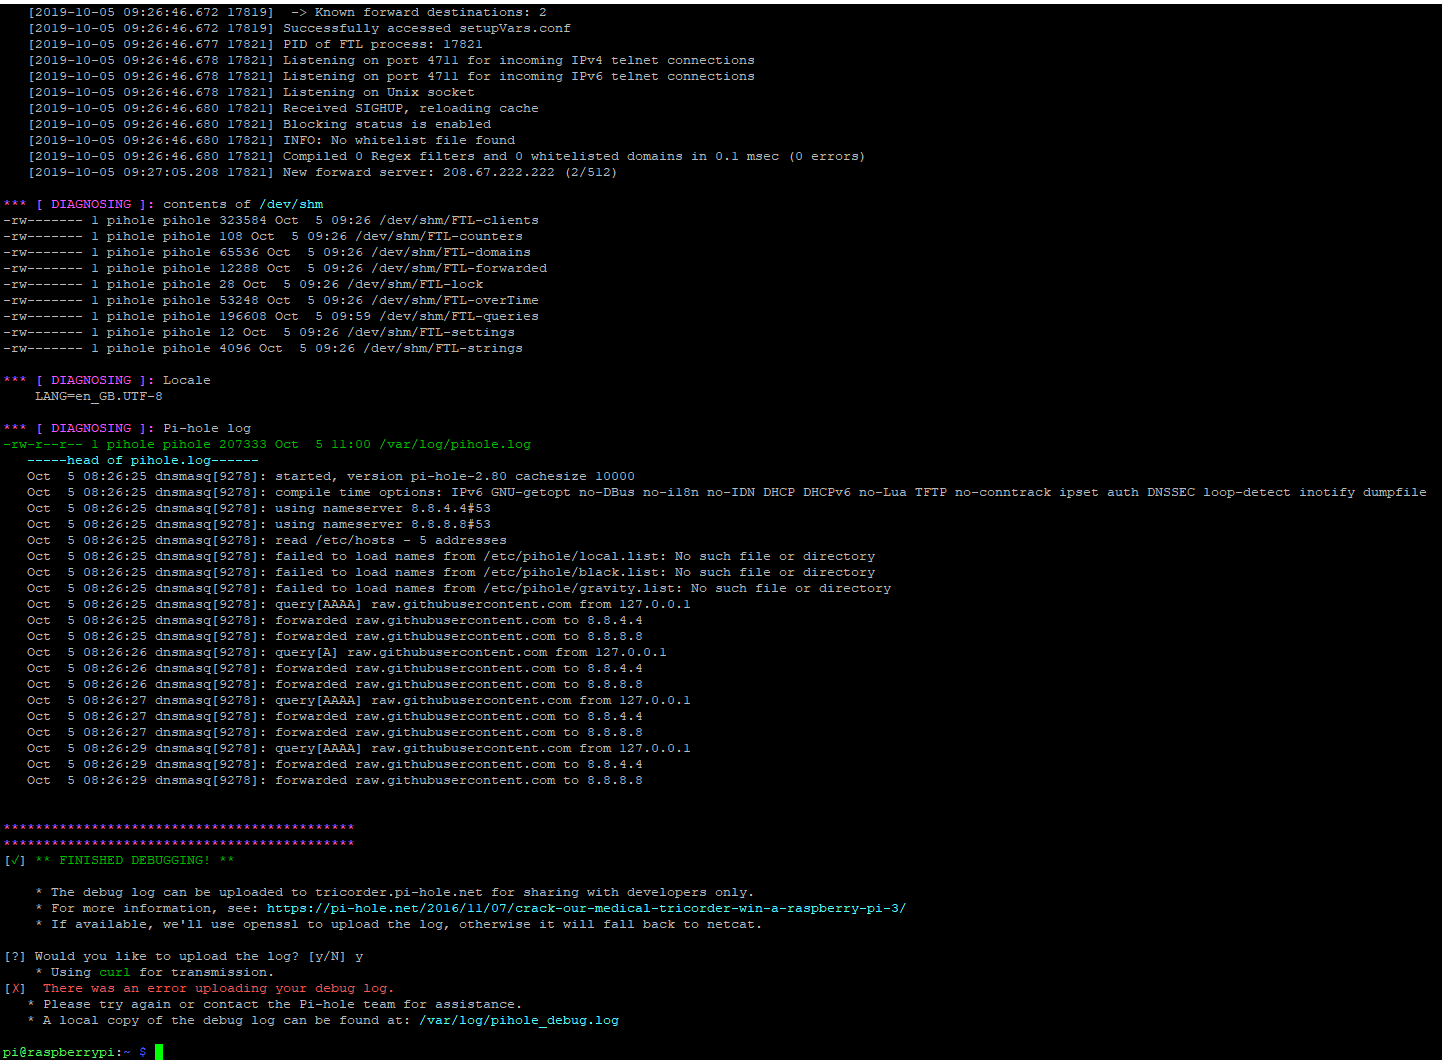
Task: Click the blue /dev/shm path in DIAGNOSING header
Action: coord(291,204)
